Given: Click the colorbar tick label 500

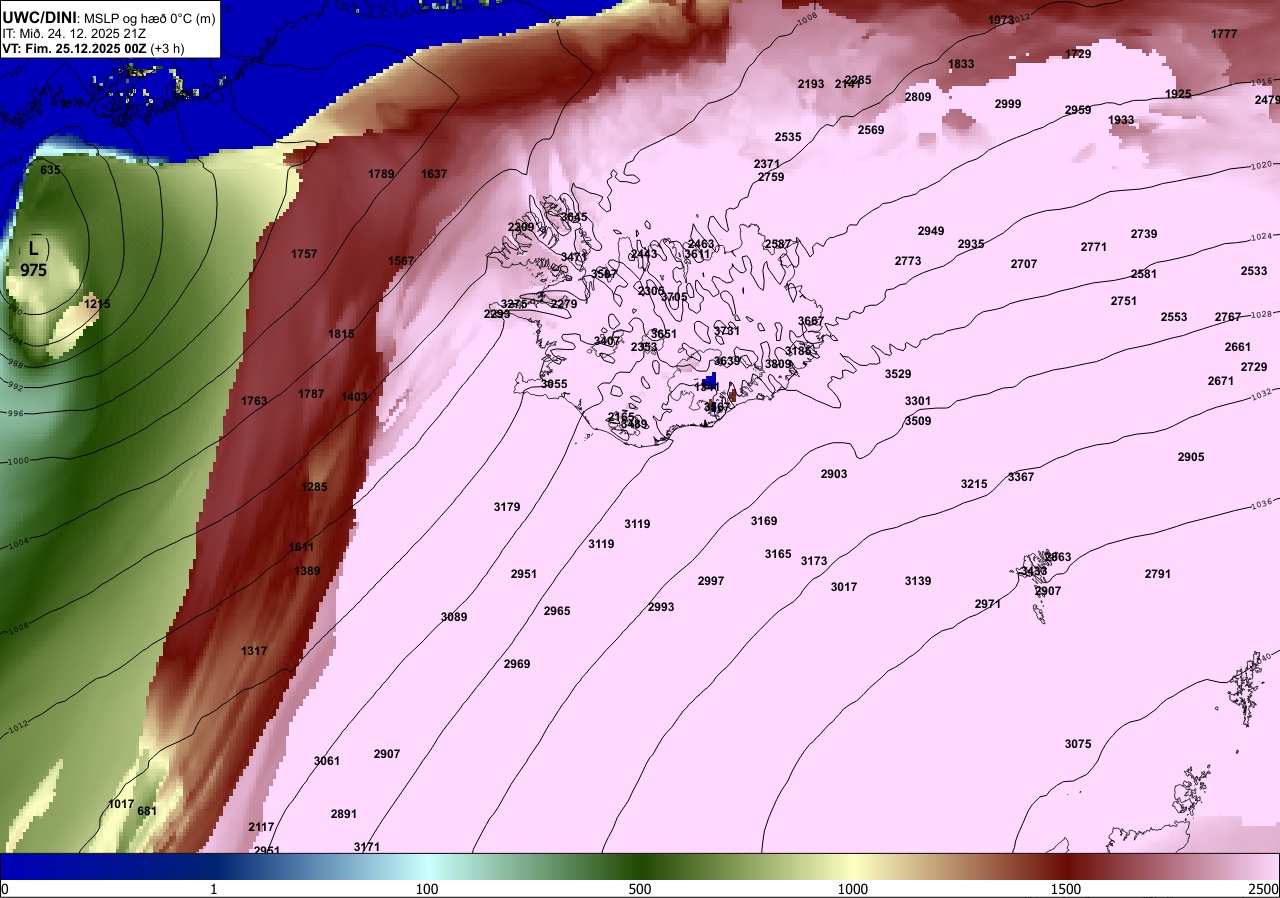Looking at the screenshot, I should click(640, 889).
